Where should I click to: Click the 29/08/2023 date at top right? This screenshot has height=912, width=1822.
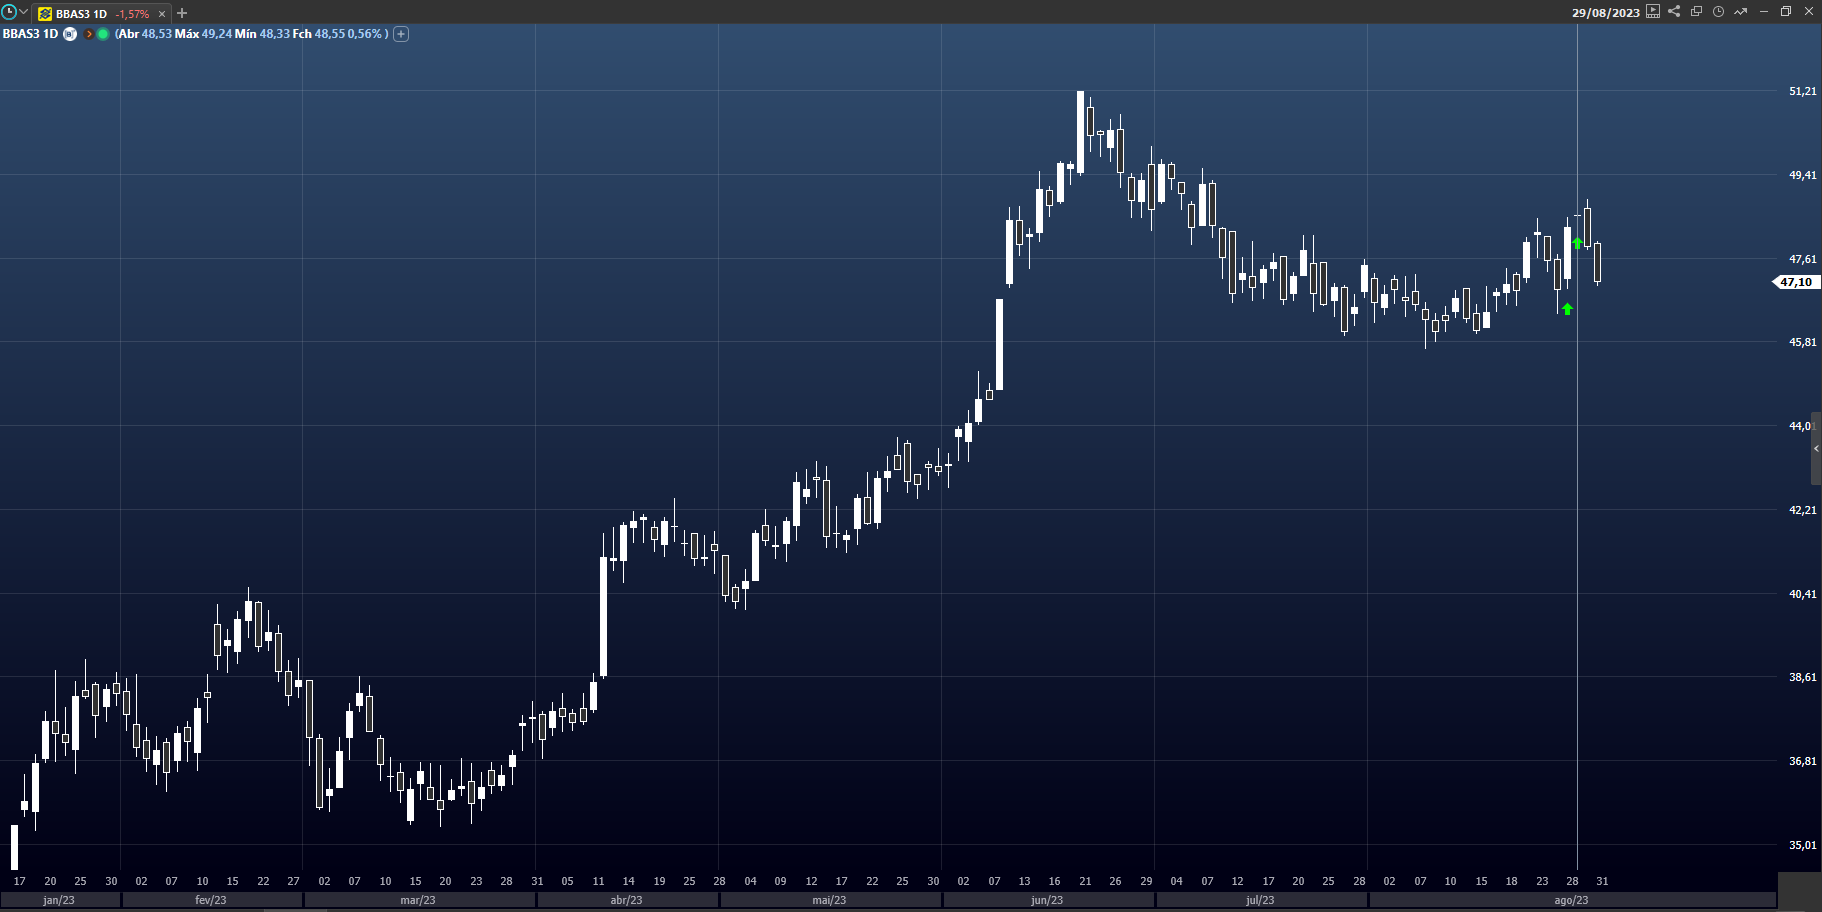[1605, 13]
